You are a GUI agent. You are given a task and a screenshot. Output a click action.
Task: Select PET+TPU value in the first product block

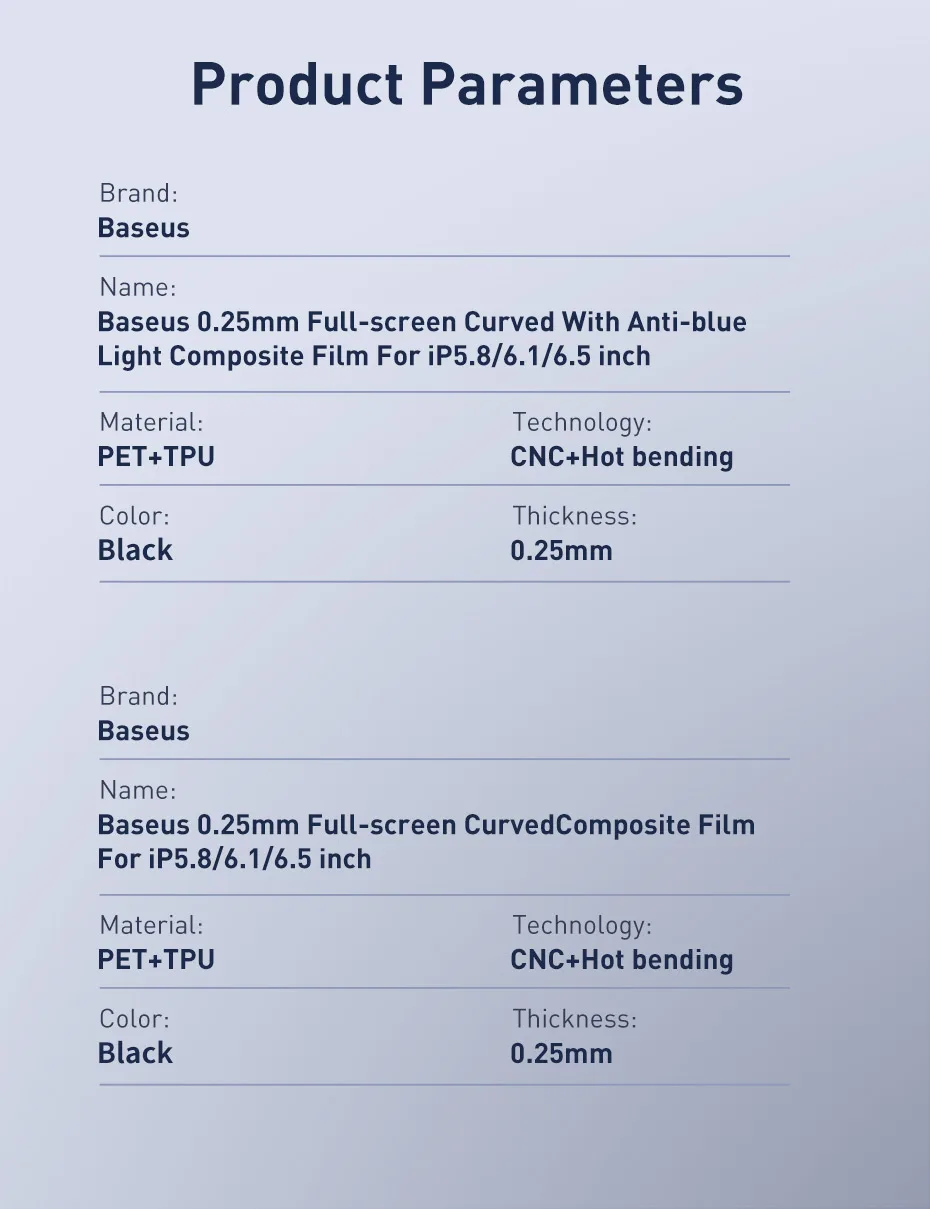(156, 457)
